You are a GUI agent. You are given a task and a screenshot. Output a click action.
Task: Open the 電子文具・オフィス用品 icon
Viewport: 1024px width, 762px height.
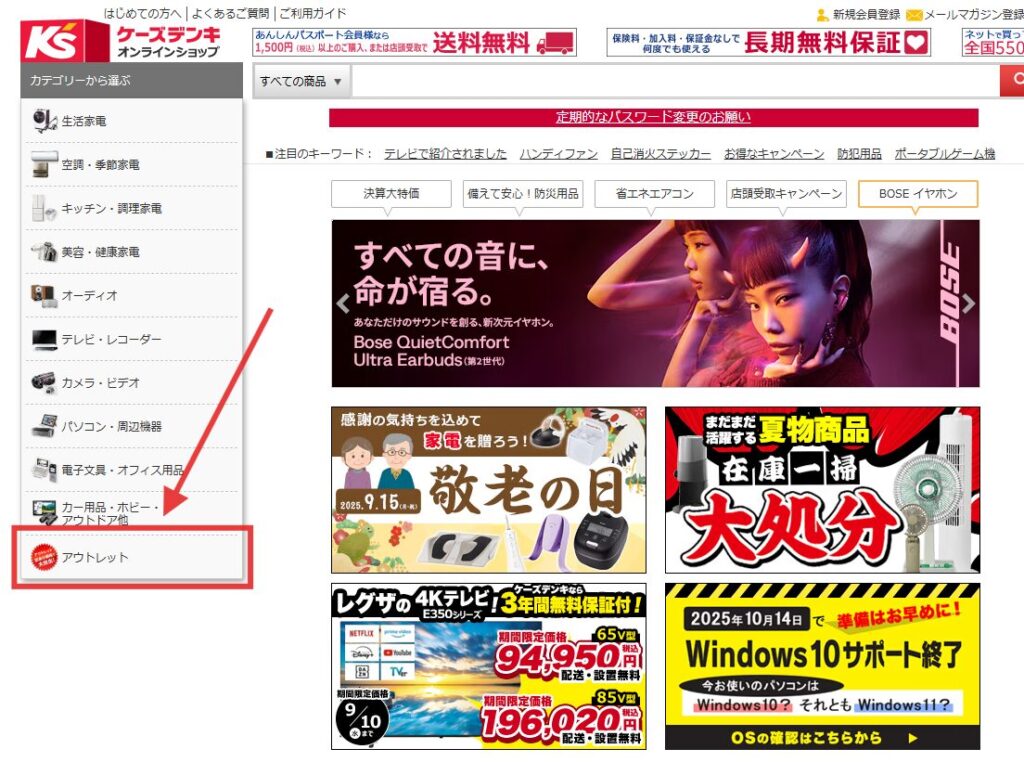pyautogui.click(x=44, y=469)
